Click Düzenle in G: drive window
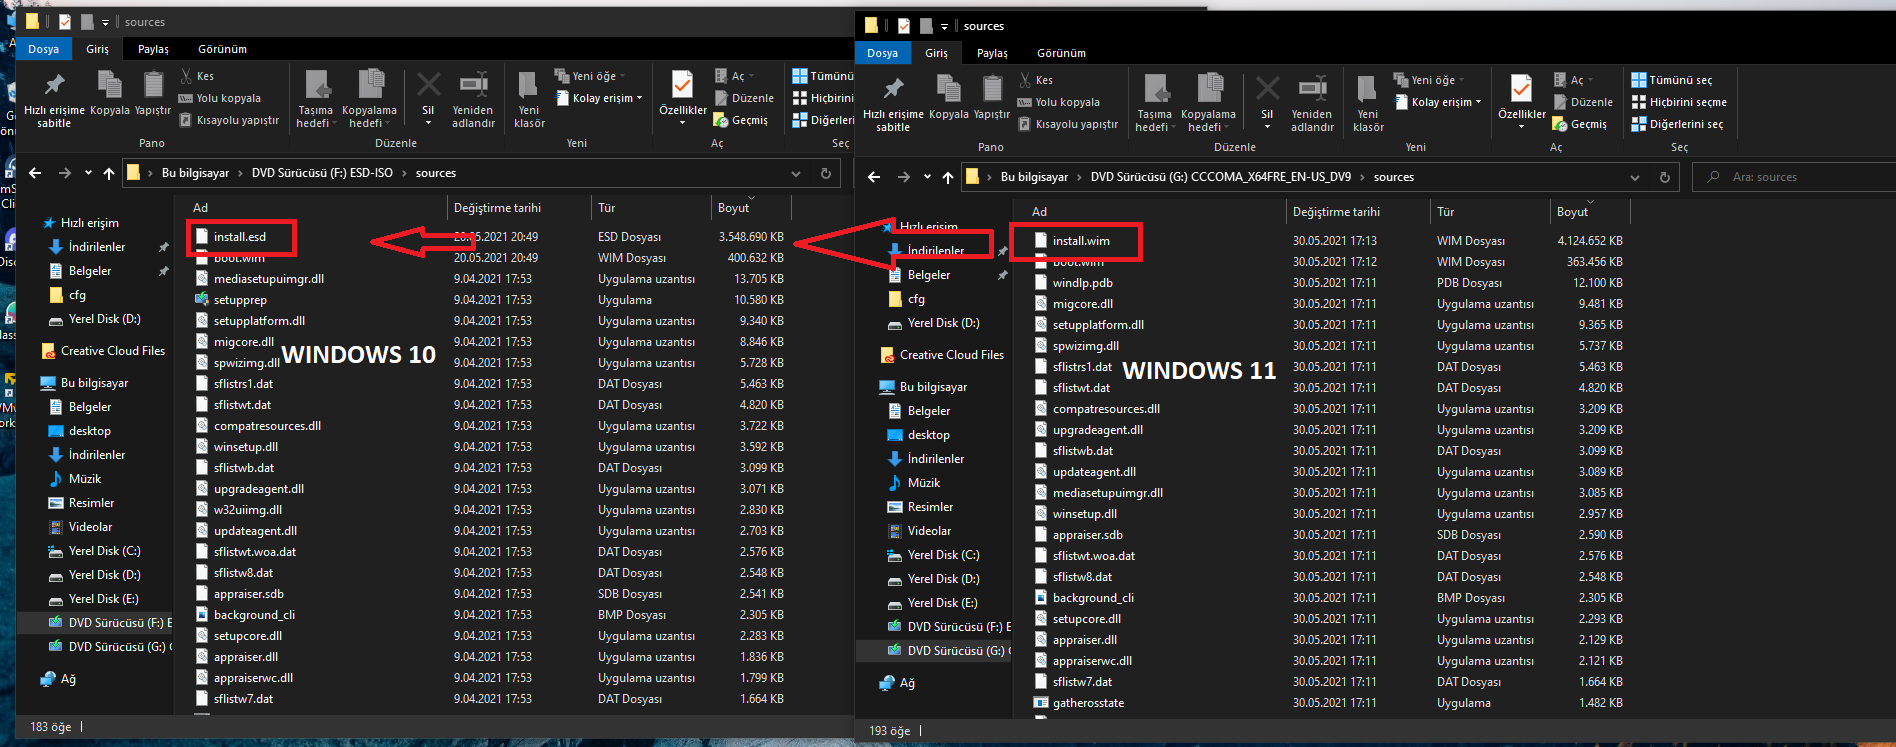 tap(1582, 102)
